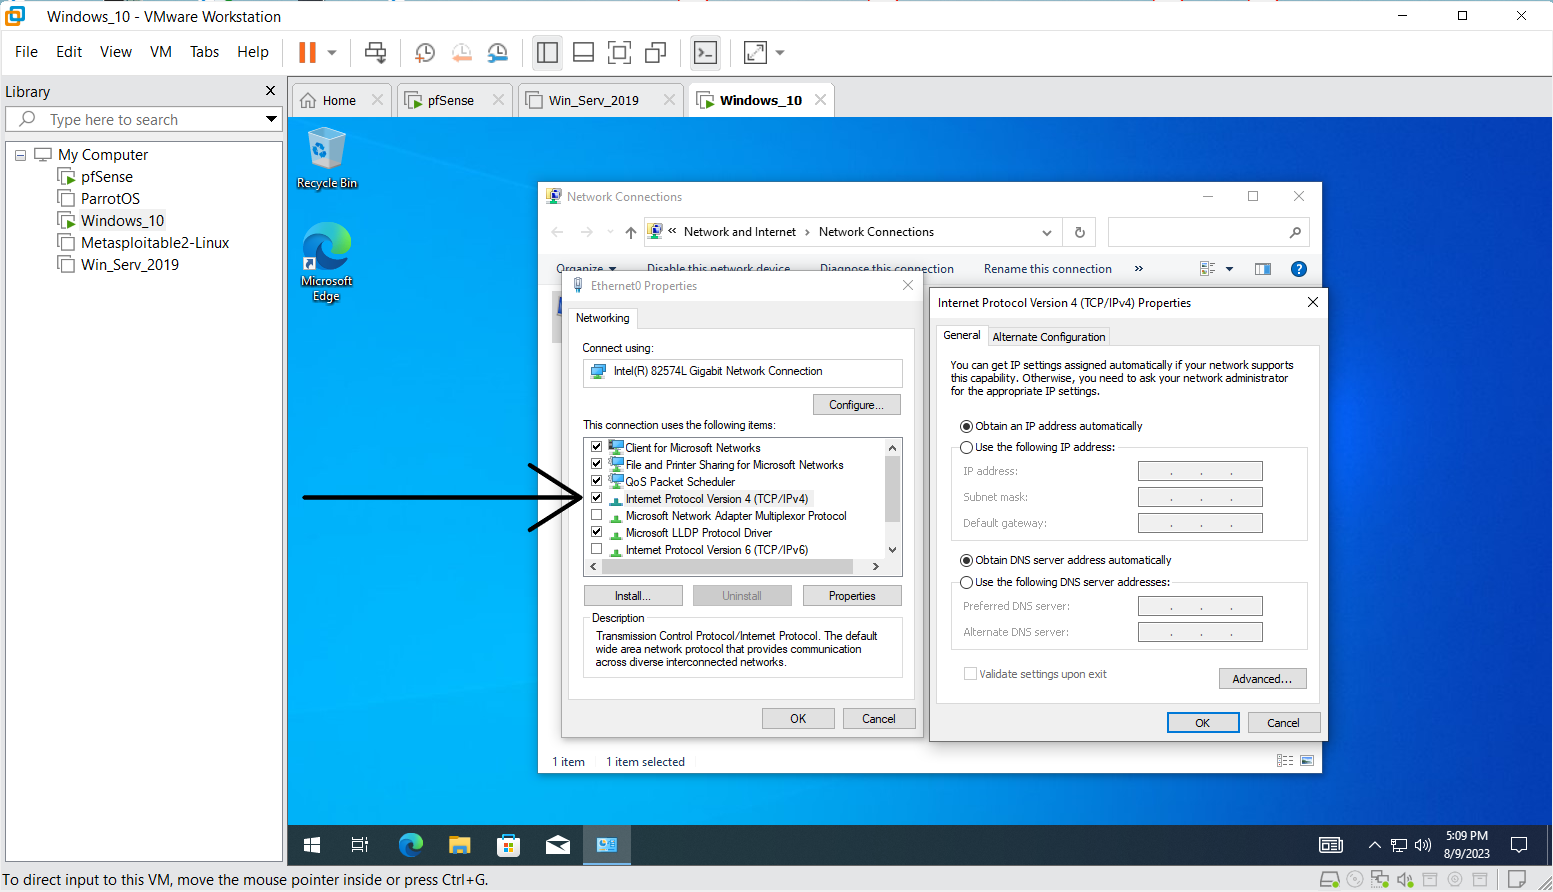
Task: Open File Explorer from guest taskbar
Action: click(x=459, y=845)
